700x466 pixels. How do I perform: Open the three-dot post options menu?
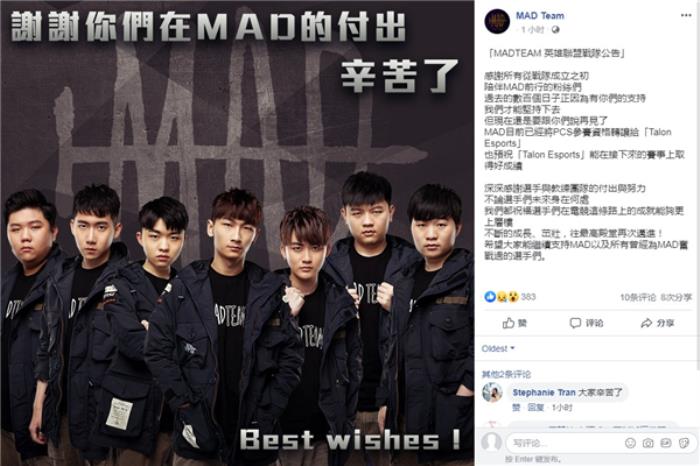pyautogui.click(x=686, y=16)
